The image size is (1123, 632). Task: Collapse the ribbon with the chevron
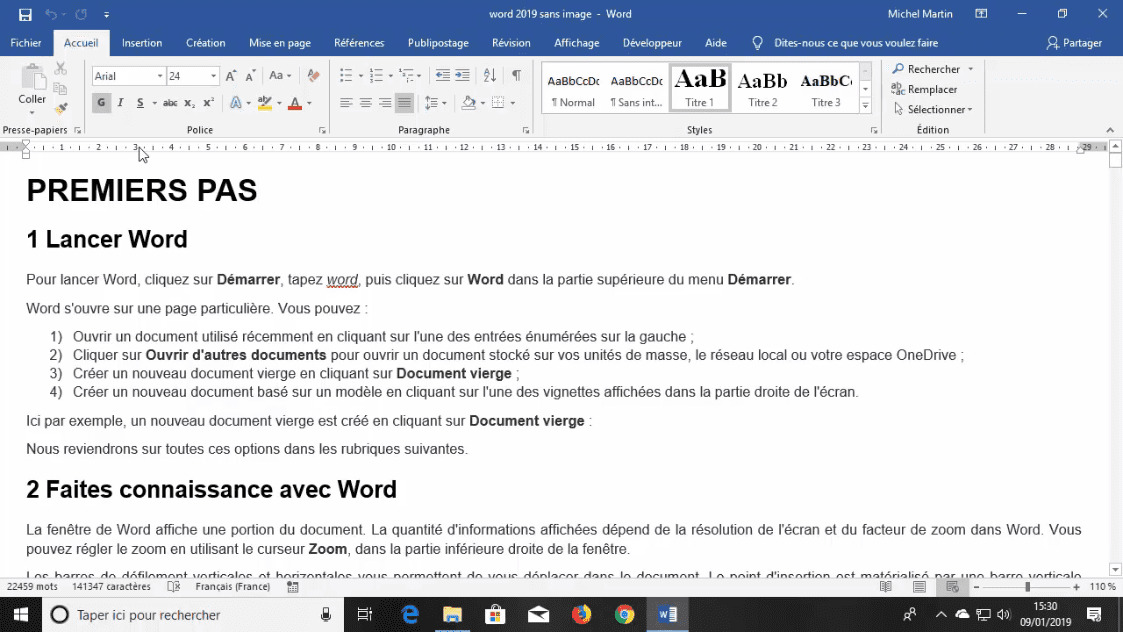(x=1110, y=130)
